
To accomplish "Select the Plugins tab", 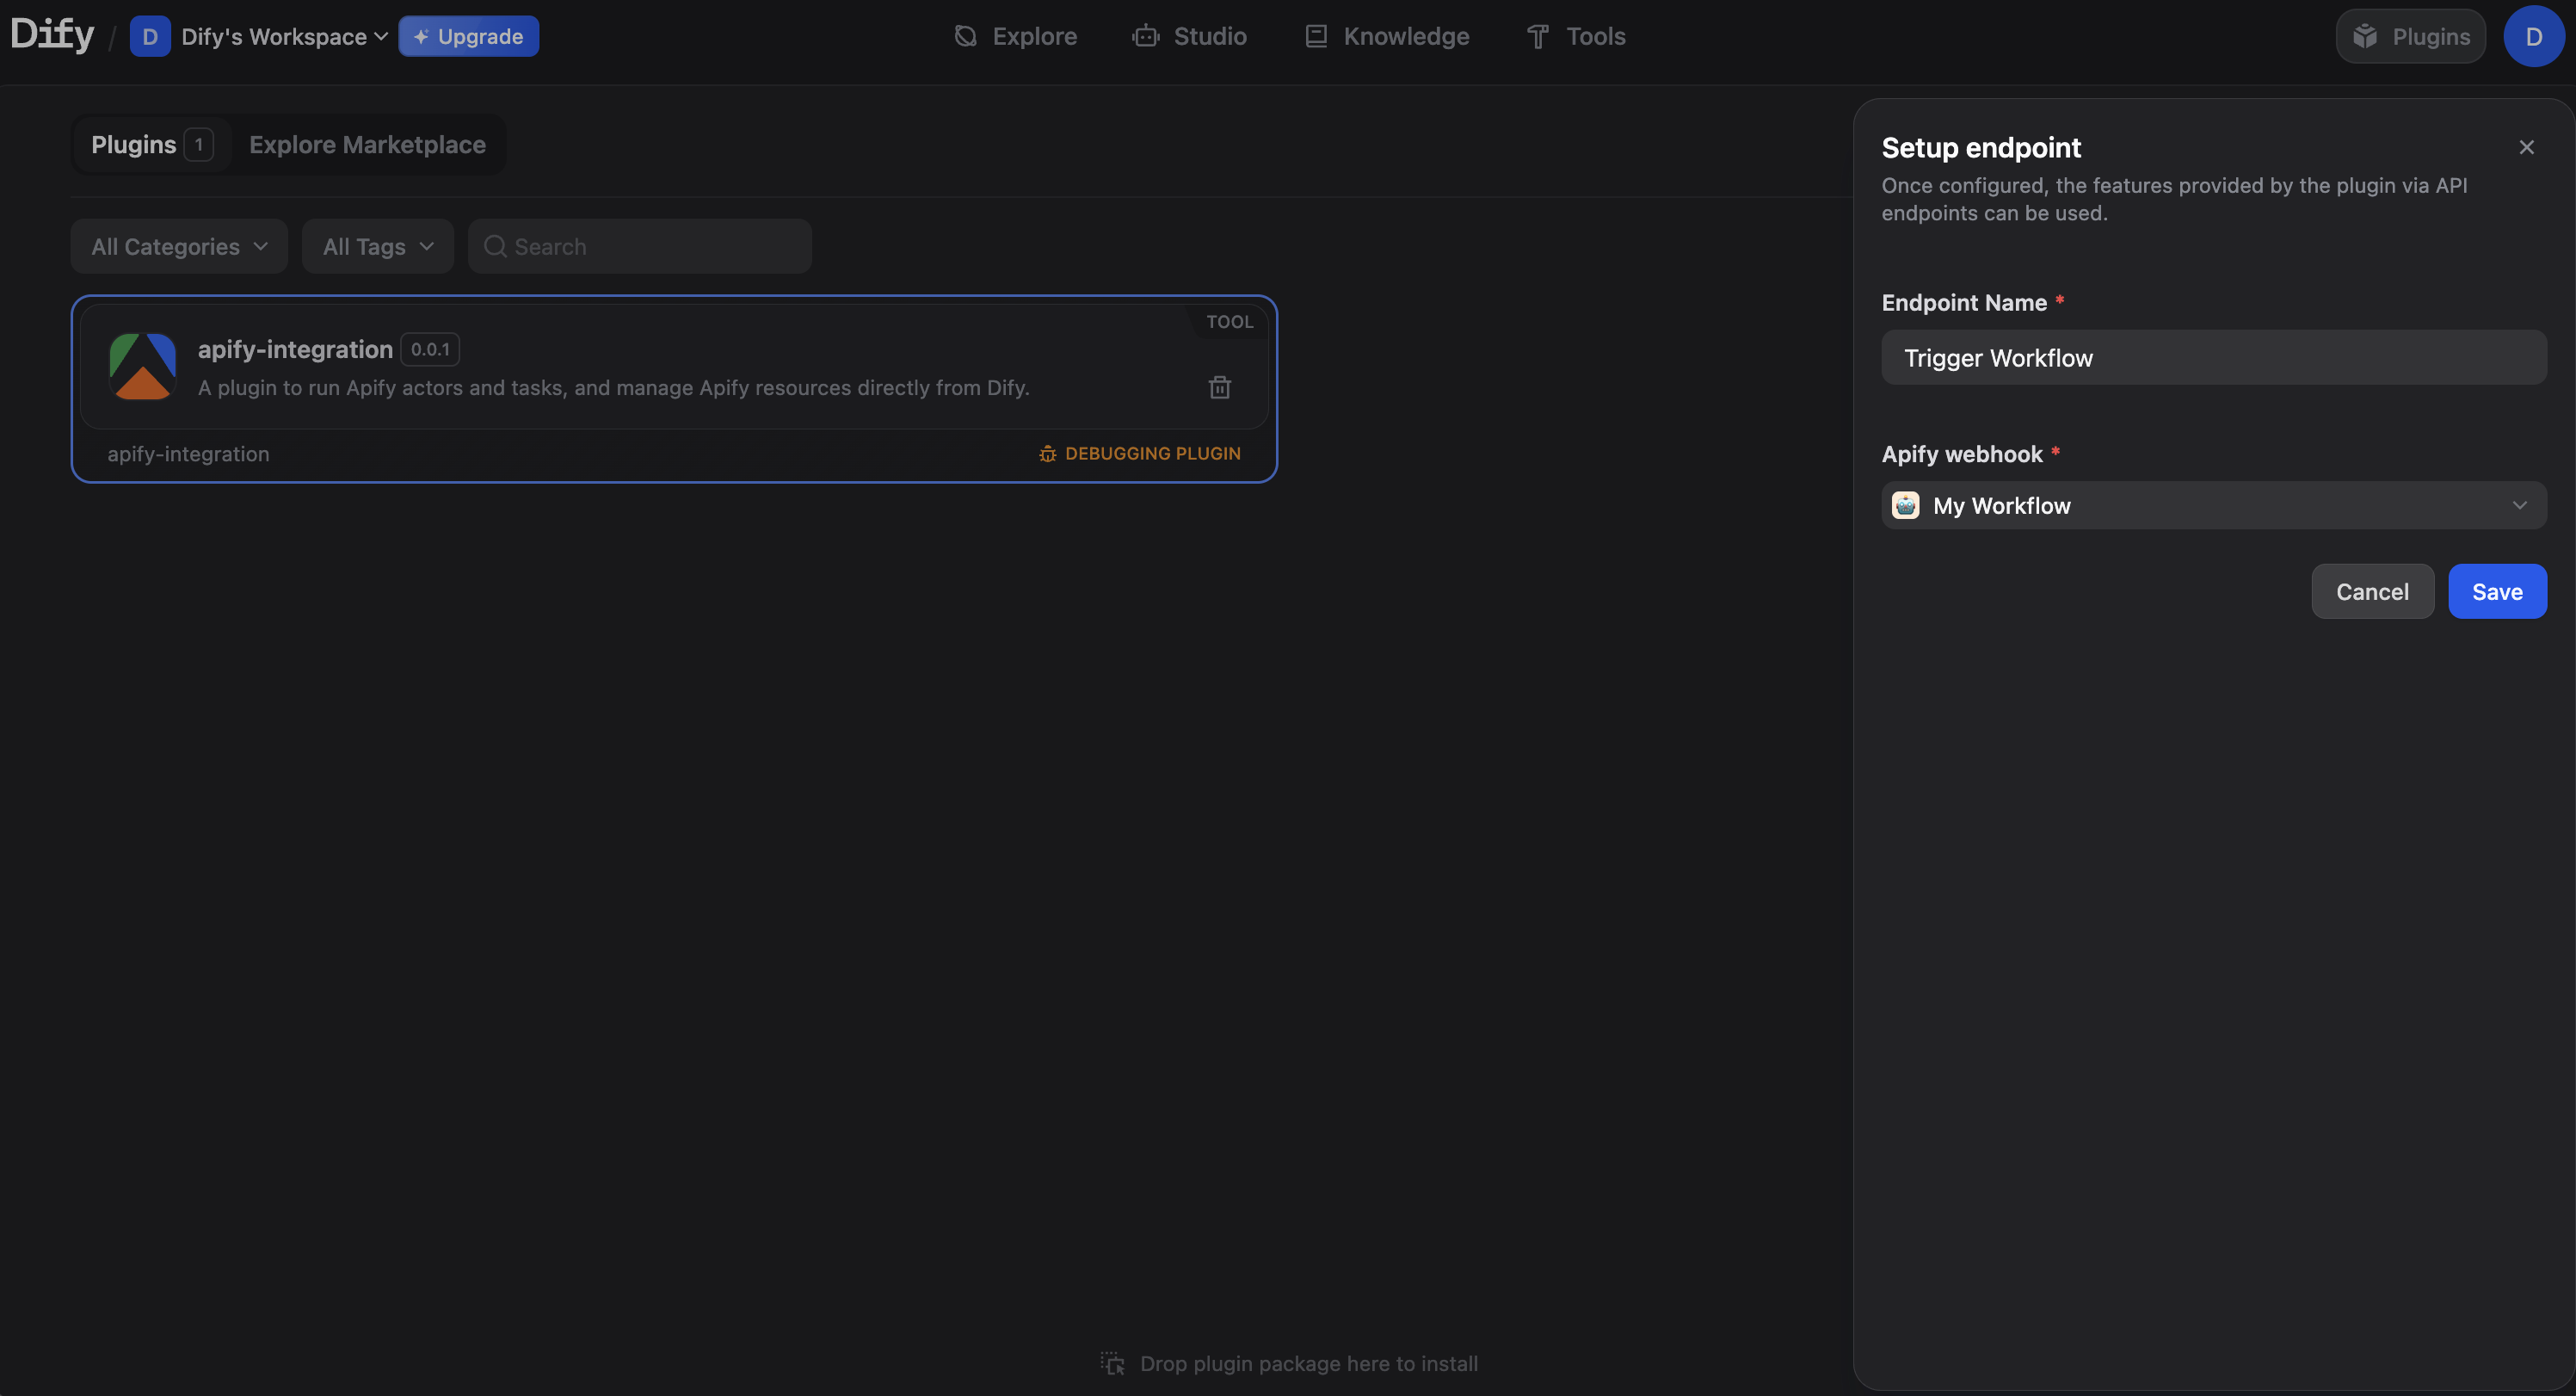I will (x=136, y=144).
